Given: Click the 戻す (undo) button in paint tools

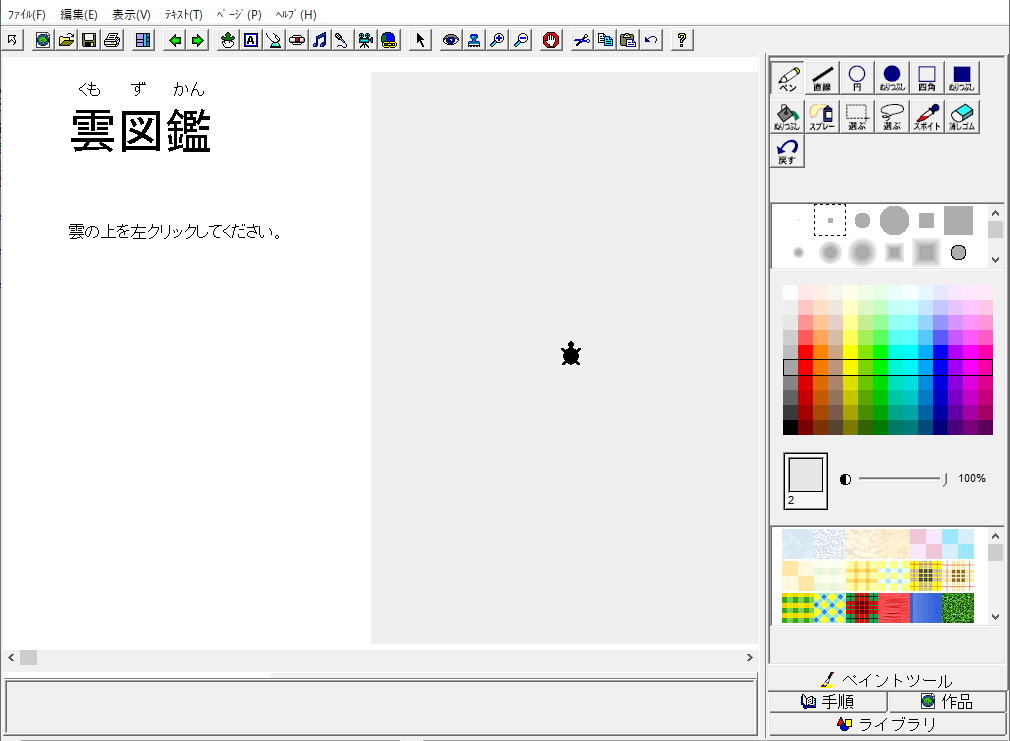Looking at the screenshot, I should tap(787, 152).
